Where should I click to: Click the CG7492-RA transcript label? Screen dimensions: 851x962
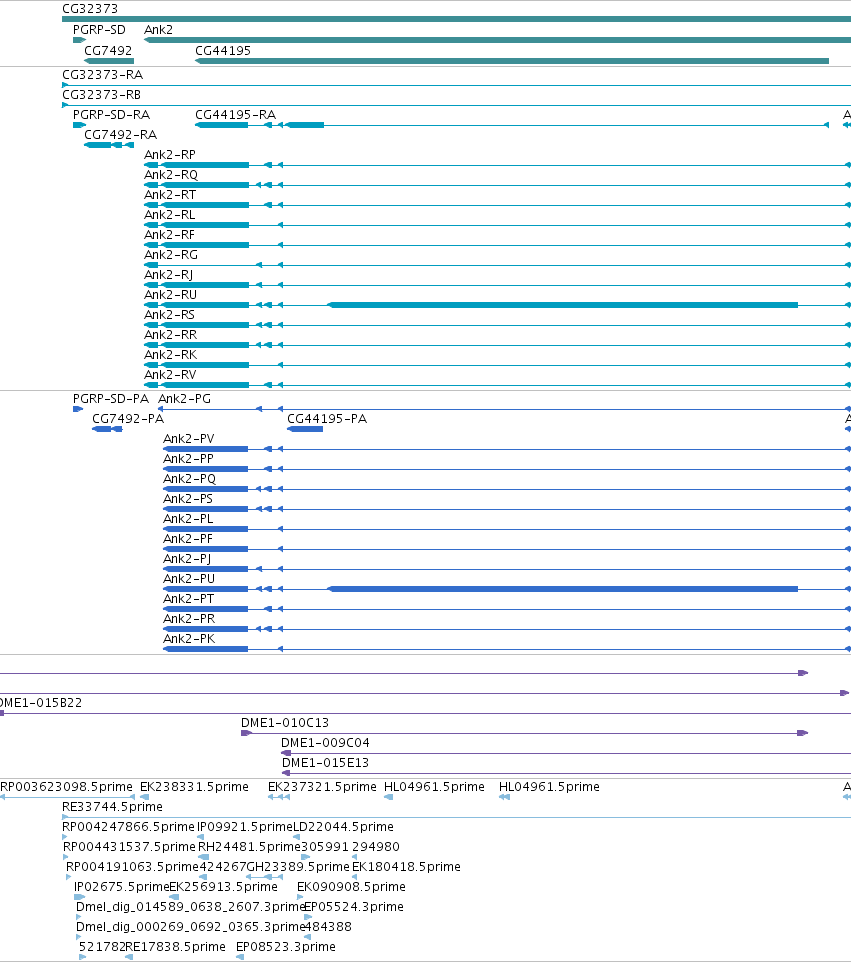120,134
